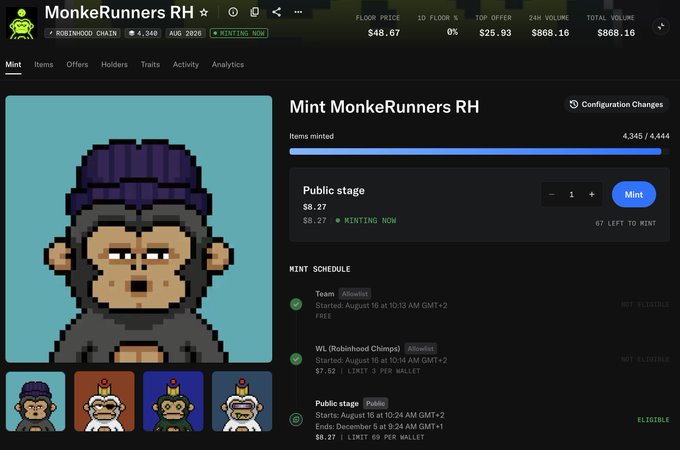Viewport: 680px width, 450px height.
Task: Click the $8.27 LIMIT 69 PER WALLET text
Action: tap(370, 437)
